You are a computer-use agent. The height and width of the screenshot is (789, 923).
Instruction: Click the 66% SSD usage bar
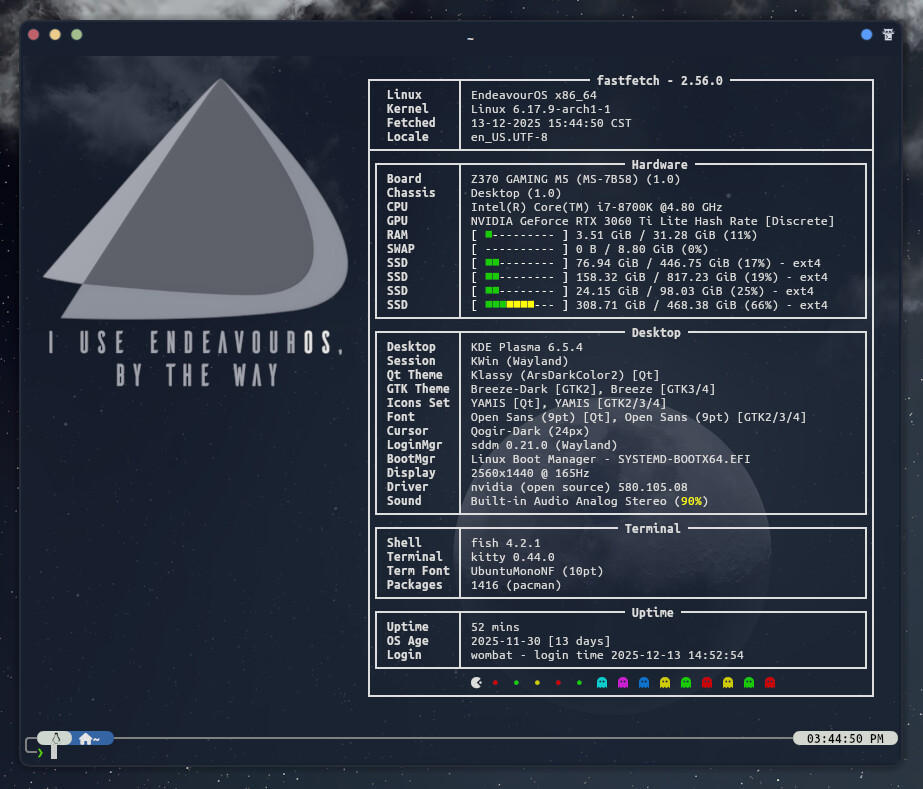(520, 305)
